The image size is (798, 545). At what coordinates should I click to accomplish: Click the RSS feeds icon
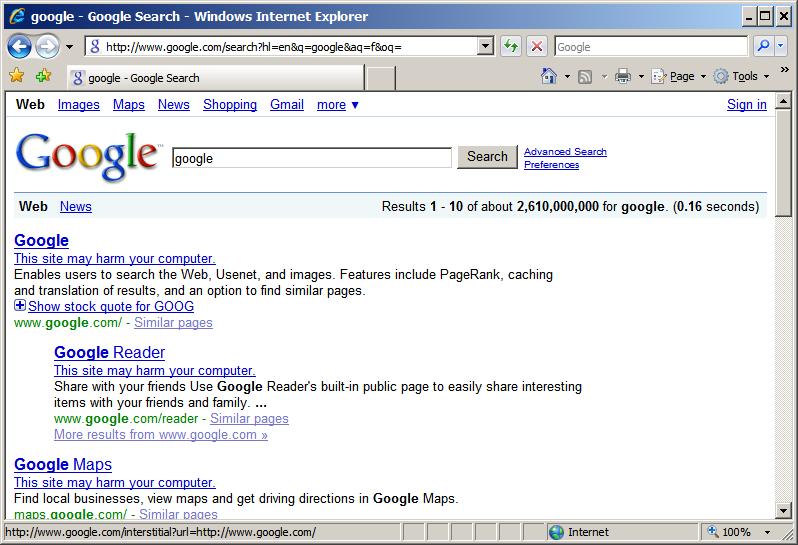click(585, 77)
